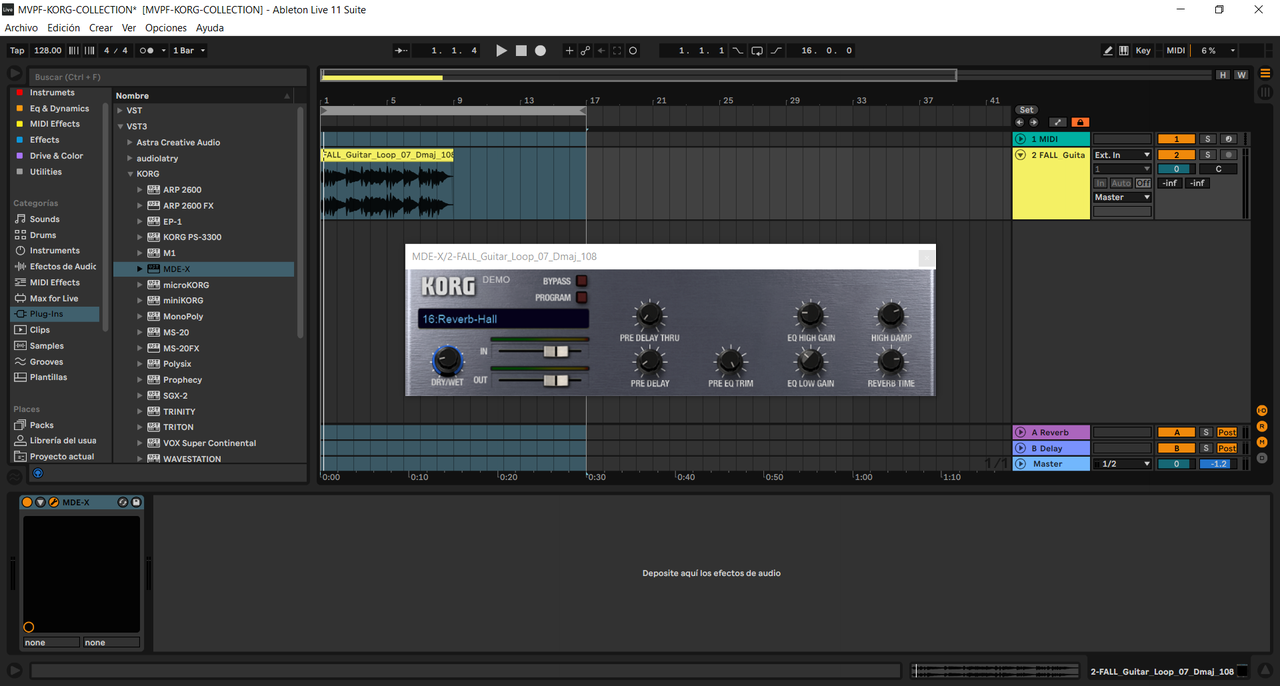Screen dimensions: 1280x686
Task: Click the DRY/WET knob
Action: [x=447, y=359]
